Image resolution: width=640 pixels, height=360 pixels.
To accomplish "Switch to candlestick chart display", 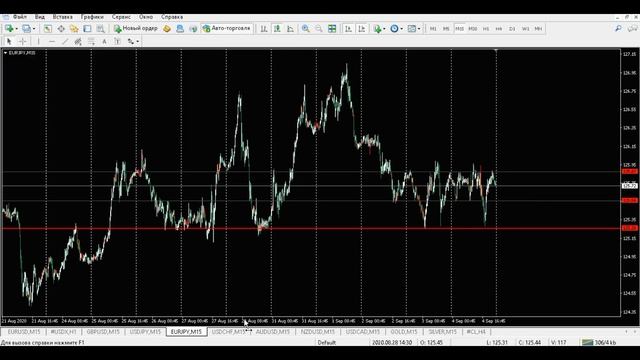I will [277, 29].
